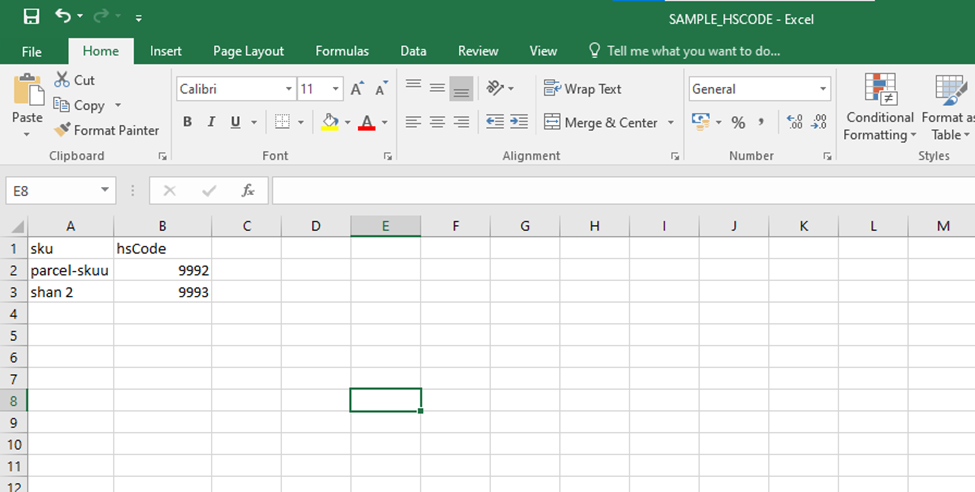Open the Formulas ribbon tab

[342, 51]
